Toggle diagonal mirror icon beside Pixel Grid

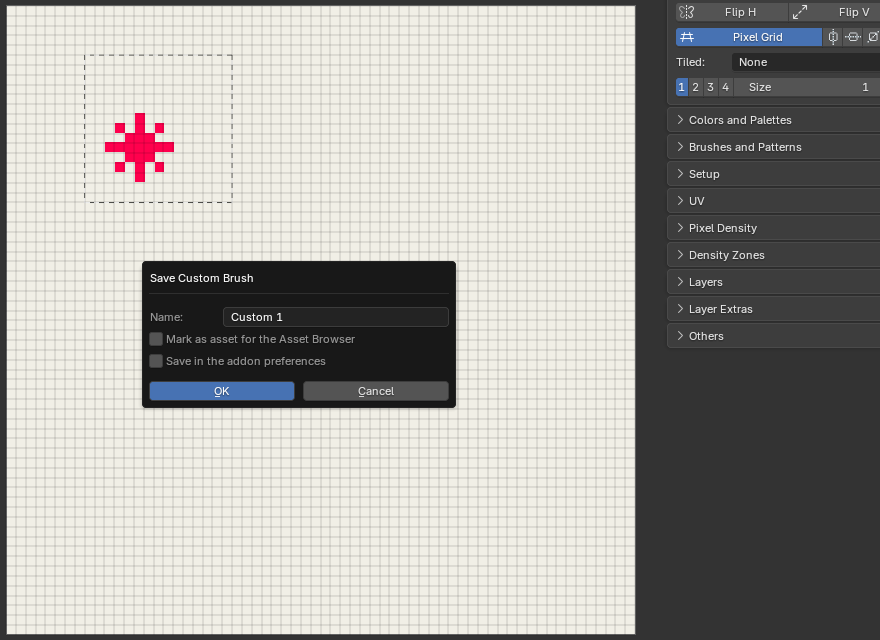click(872, 37)
